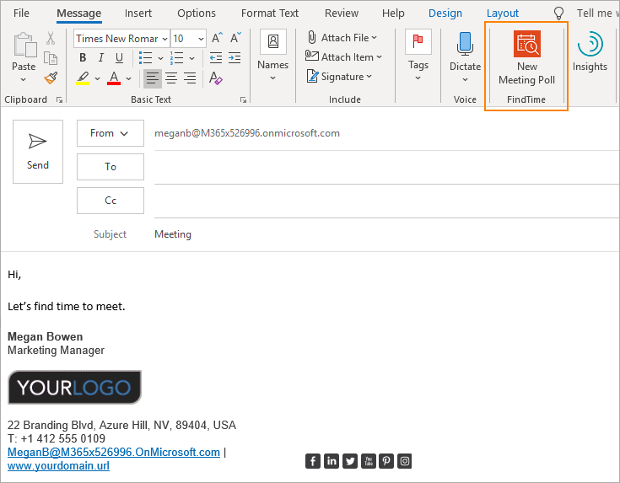Apply red font color

[x=114, y=78]
